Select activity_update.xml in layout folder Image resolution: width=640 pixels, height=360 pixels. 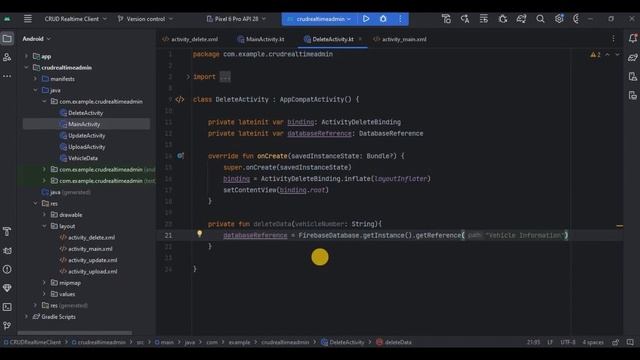click(x=89, y=260)
